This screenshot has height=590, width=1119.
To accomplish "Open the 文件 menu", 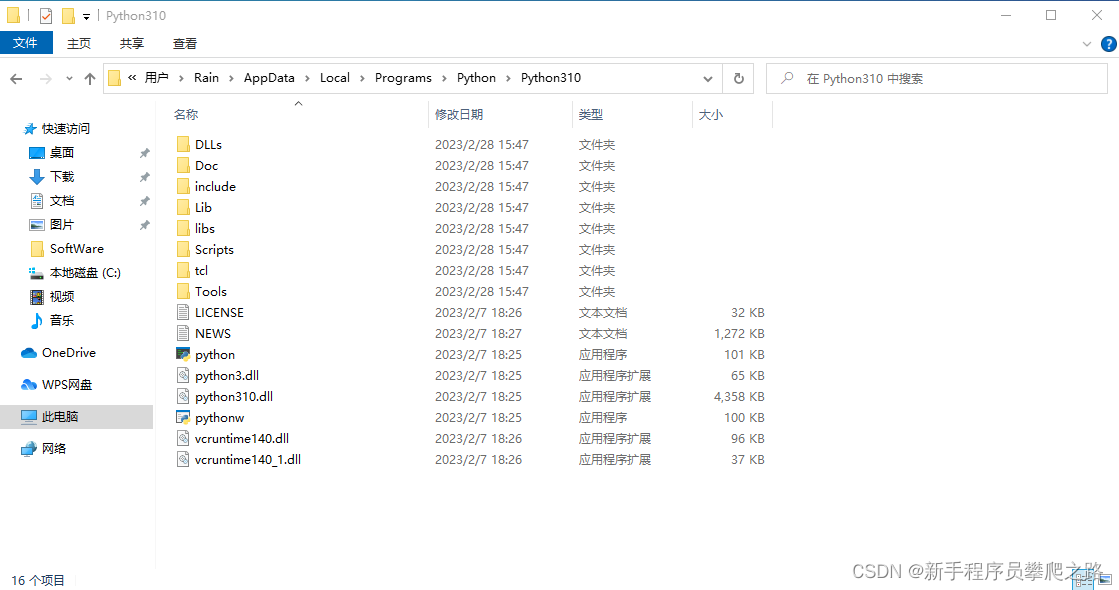I will [26, 43].
